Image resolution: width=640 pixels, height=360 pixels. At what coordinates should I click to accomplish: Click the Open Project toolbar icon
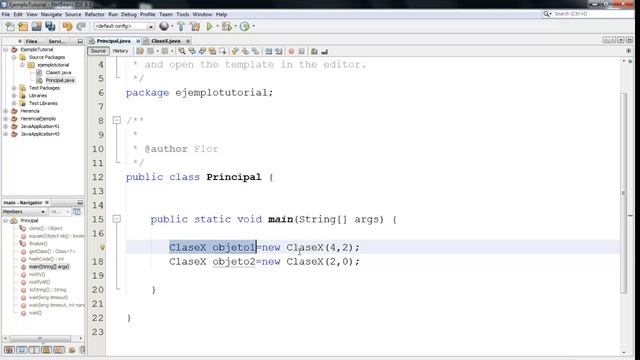click(36, 27)
